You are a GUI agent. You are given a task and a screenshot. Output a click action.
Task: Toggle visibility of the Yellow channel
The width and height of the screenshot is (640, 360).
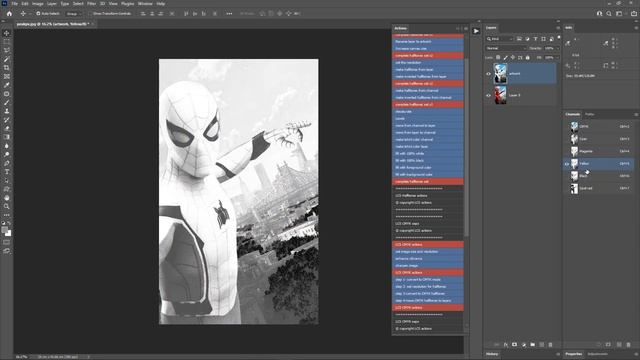(567, 164)
